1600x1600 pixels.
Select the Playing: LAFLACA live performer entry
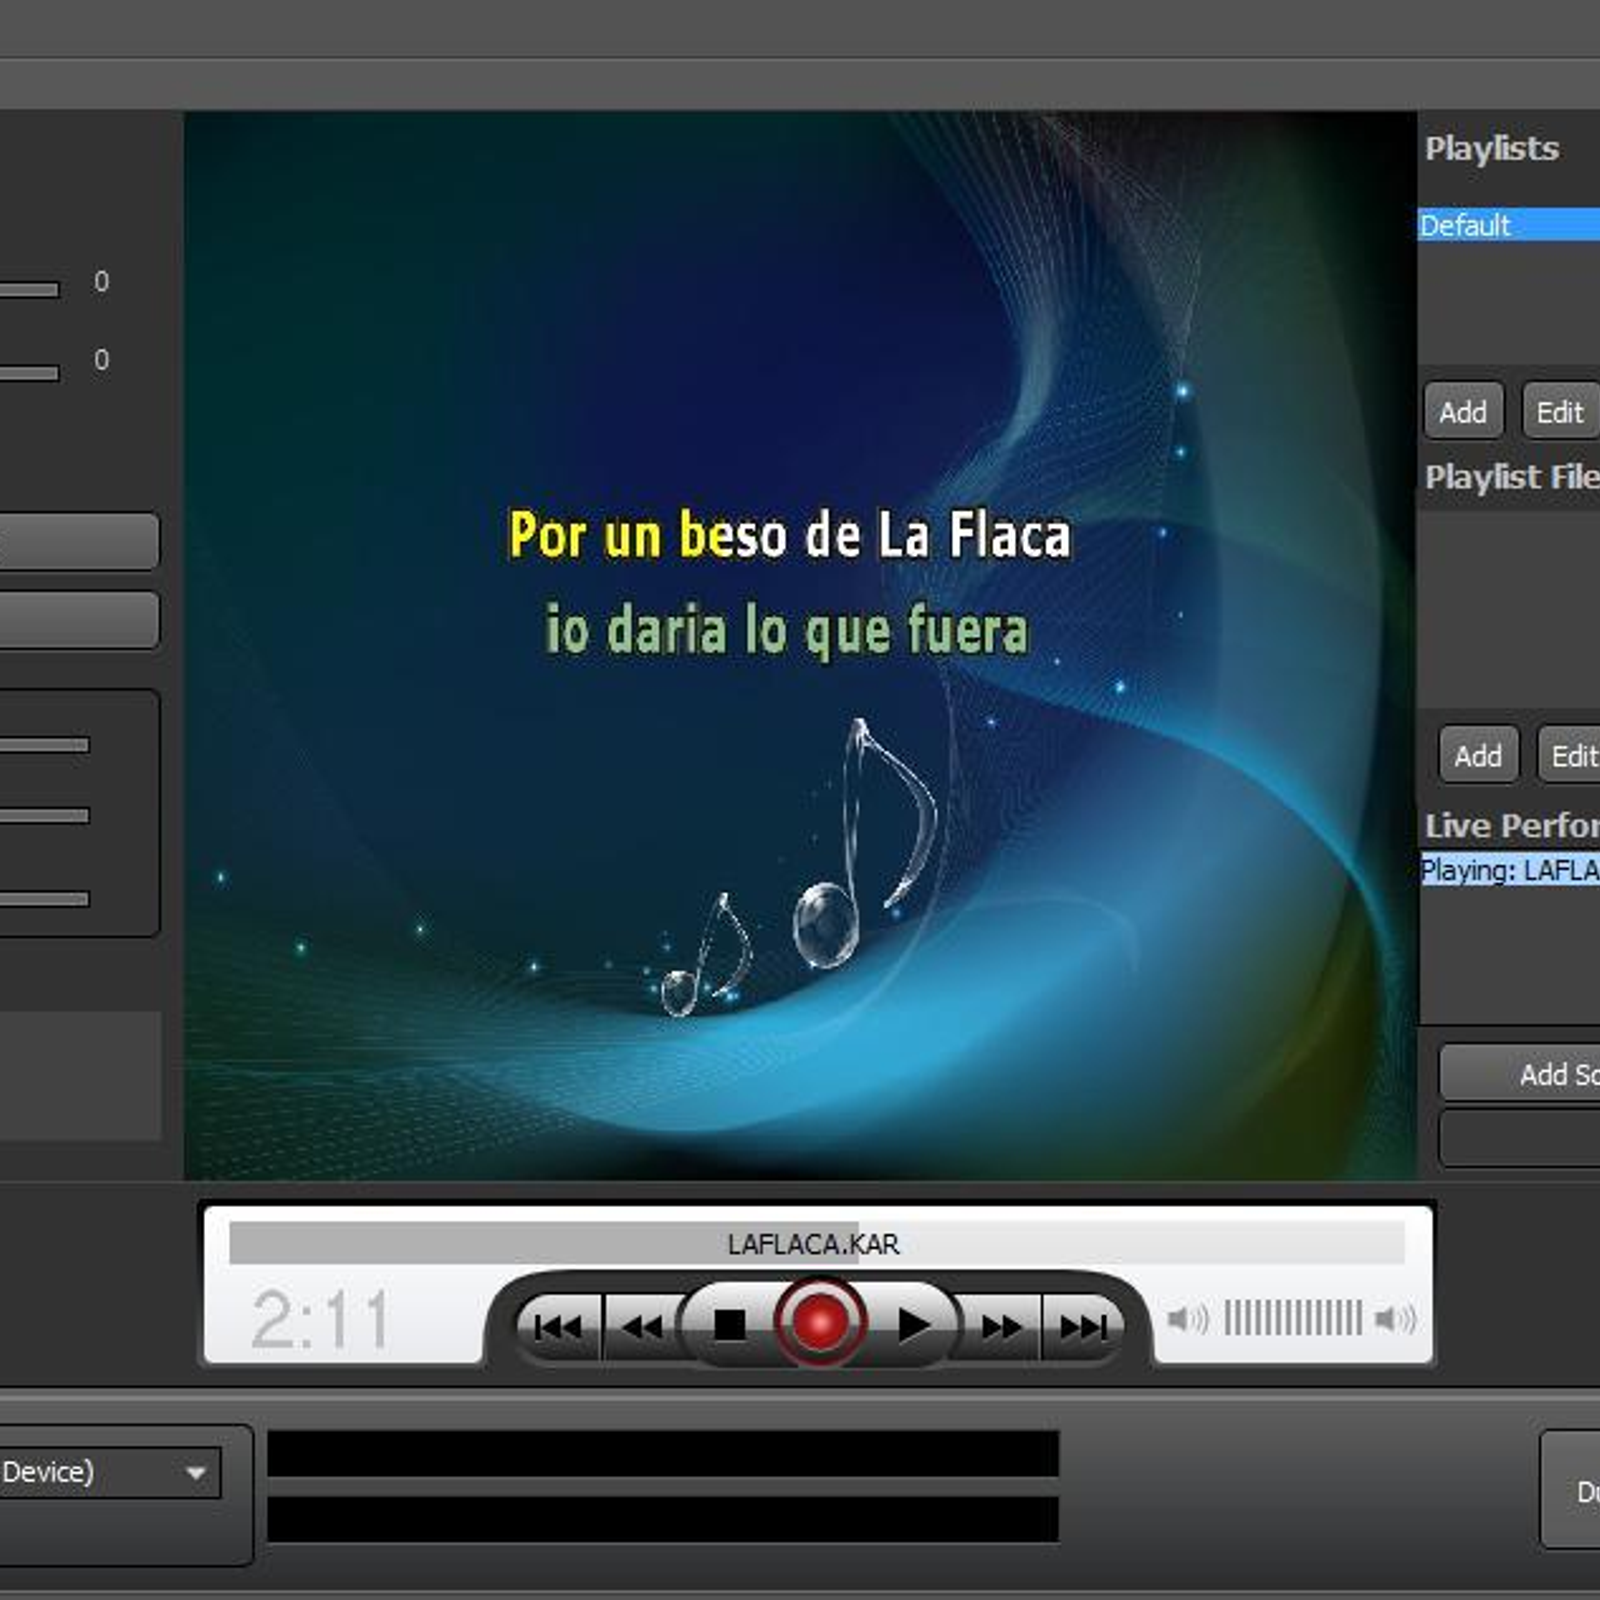pos(1510,870)
